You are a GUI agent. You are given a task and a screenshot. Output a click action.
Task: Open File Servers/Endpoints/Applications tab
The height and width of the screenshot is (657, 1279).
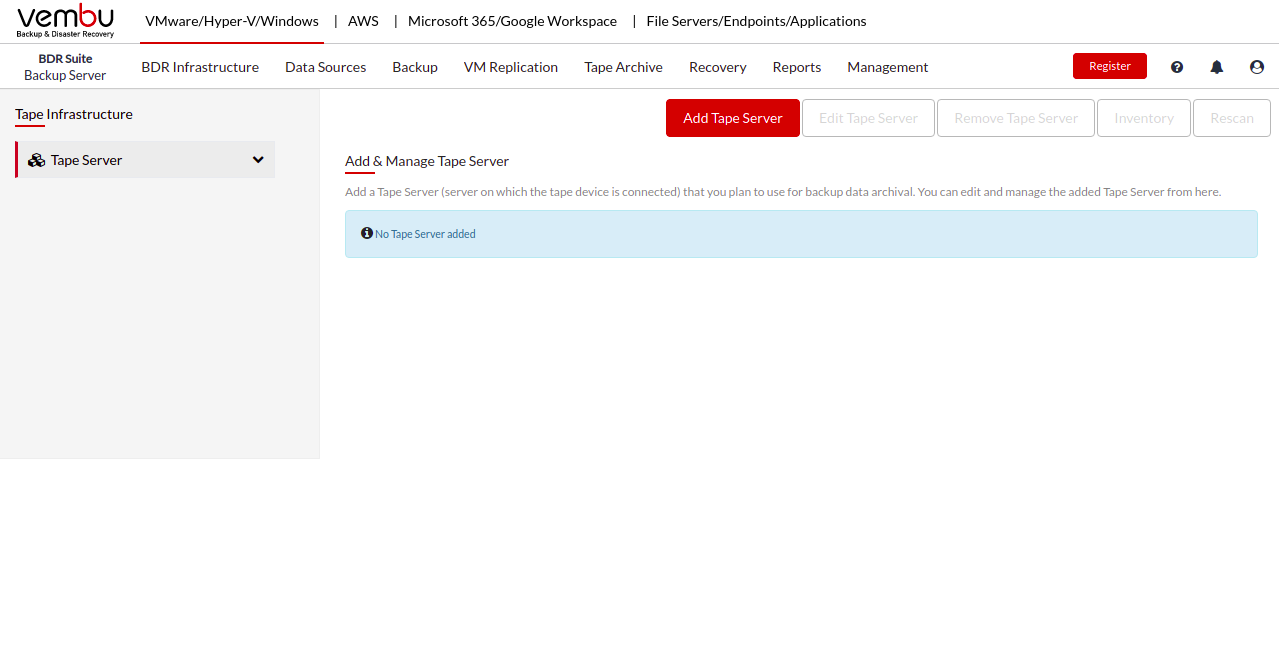click(x=757, y=21)
